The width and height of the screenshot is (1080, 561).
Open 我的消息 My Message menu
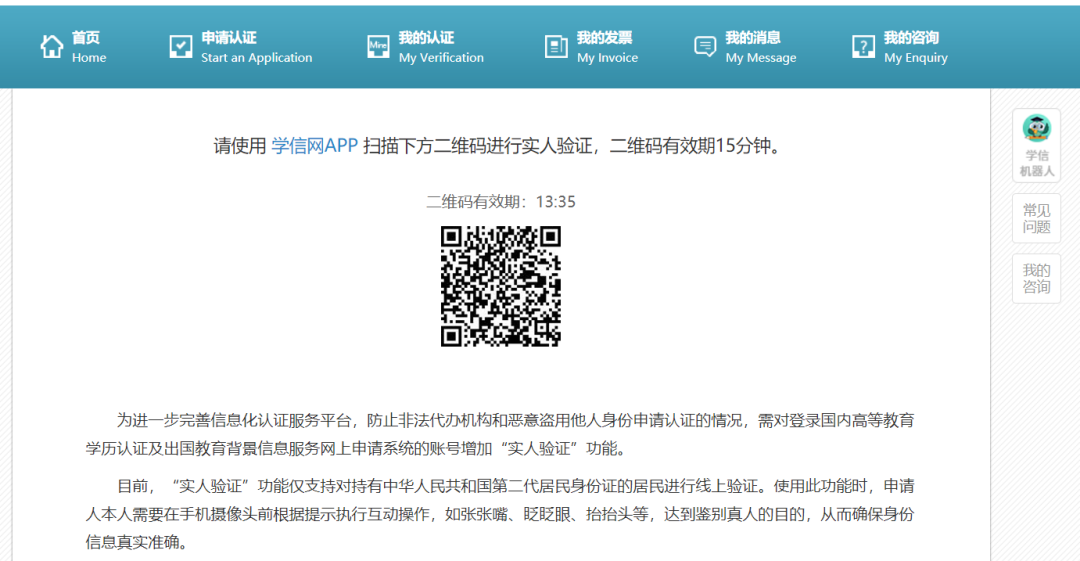pyautogui.click(x=745, y=47)
